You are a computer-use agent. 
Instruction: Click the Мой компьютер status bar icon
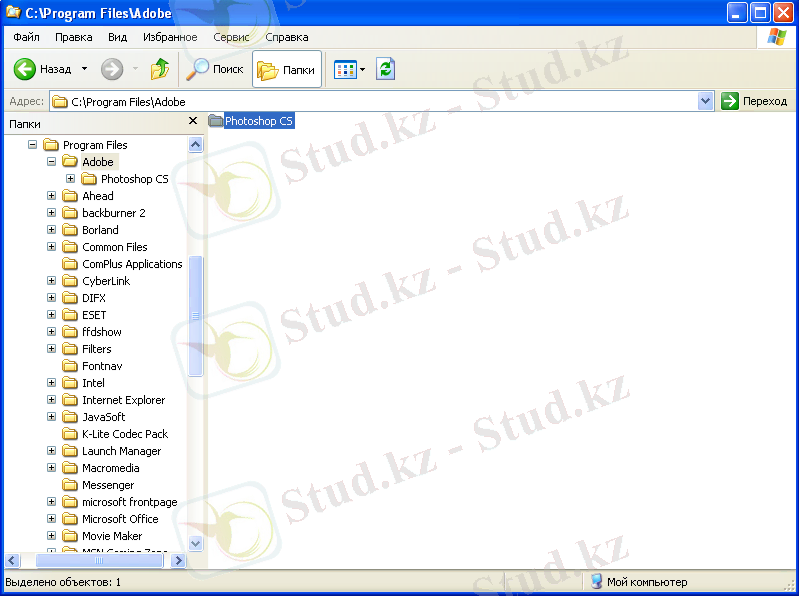pos(596,582)
